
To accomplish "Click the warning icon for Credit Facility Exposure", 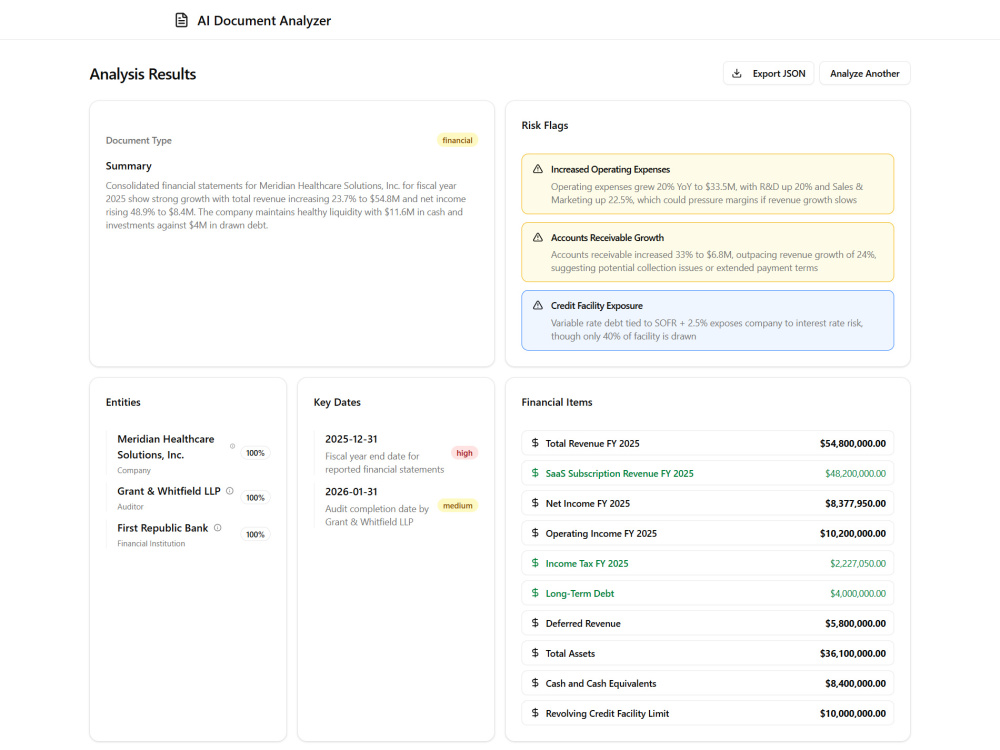I will pos(538,305).
